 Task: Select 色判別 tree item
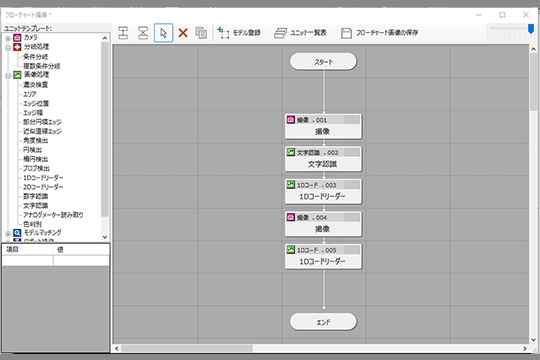pos(32,224)
